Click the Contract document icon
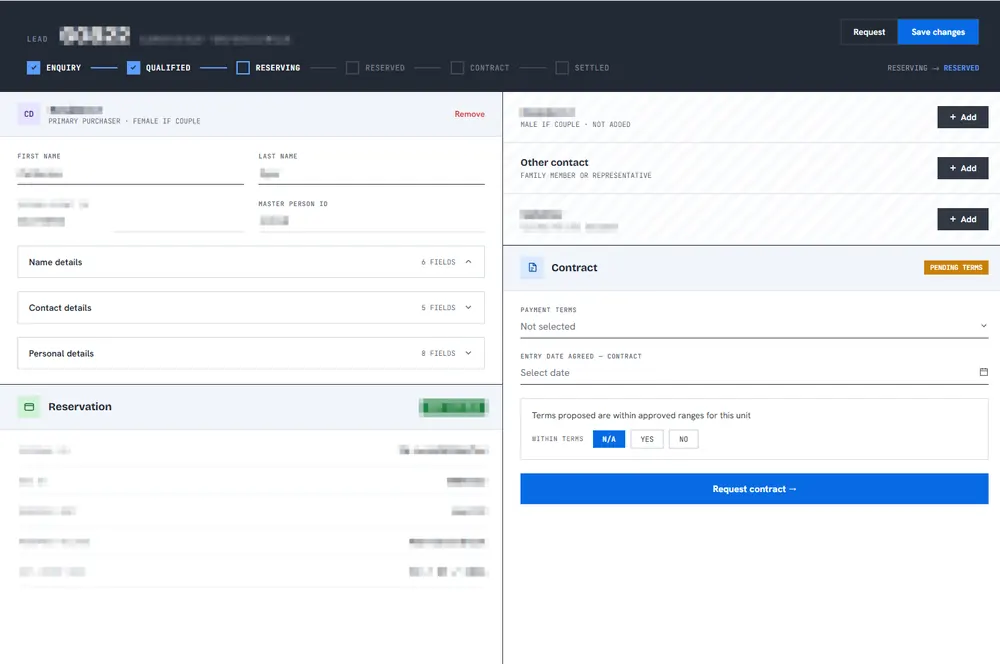 click(x=532, y=268)
